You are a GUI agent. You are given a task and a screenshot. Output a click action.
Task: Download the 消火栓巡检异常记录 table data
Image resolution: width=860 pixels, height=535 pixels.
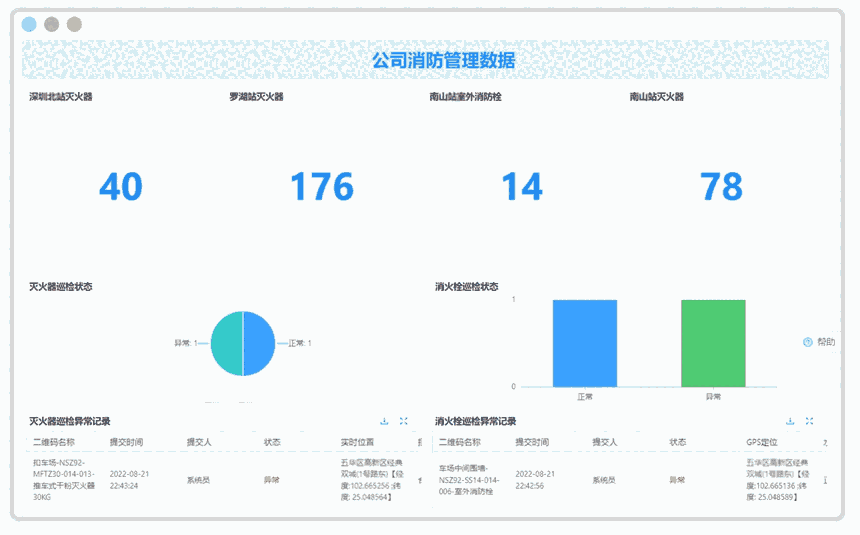[x=790, y=421]
